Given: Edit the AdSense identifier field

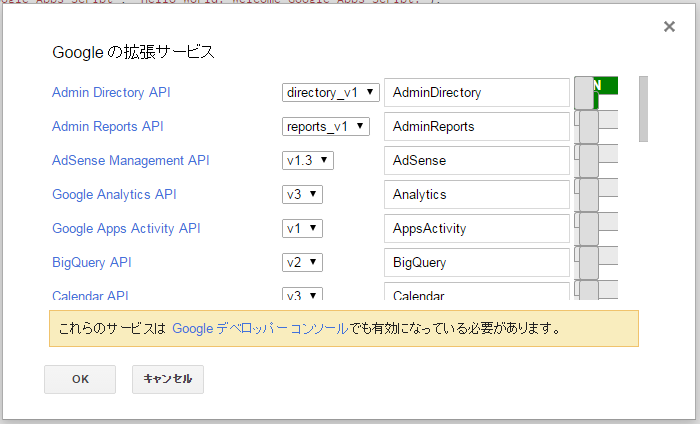Looking at the screenshot, I should (477, 160).
